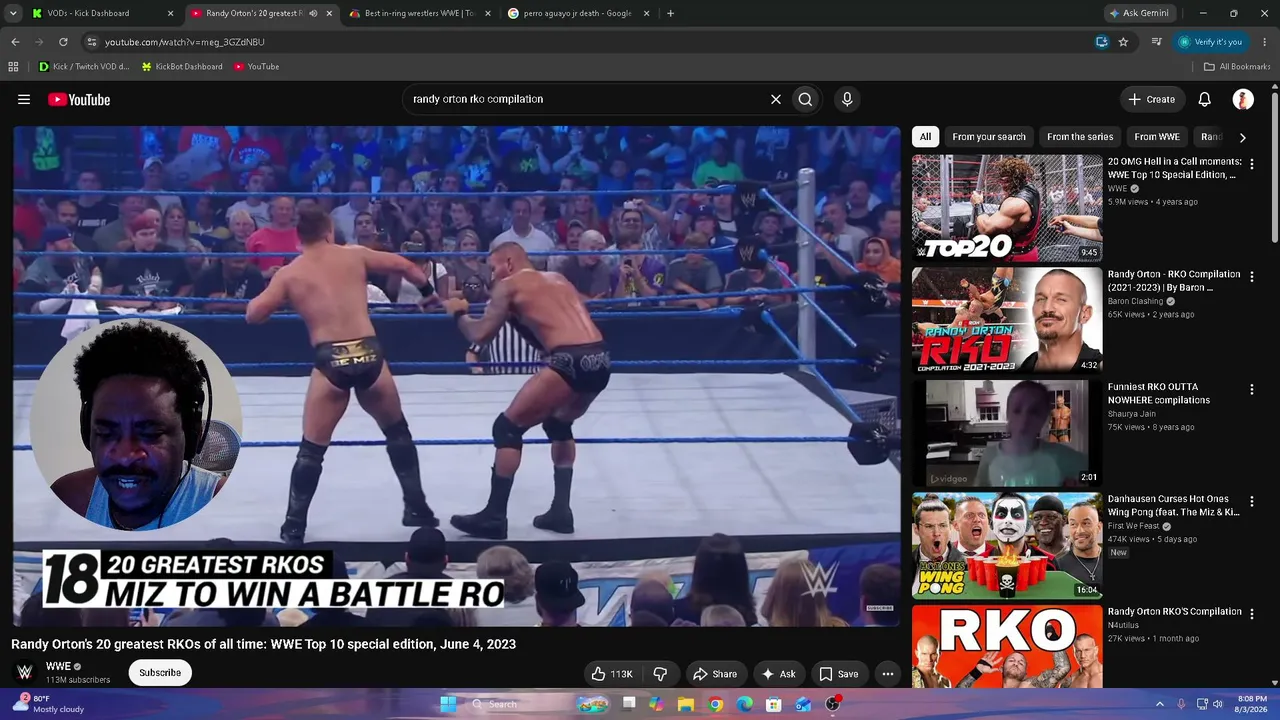Open YouTube notifications bell

[1205, 99]
